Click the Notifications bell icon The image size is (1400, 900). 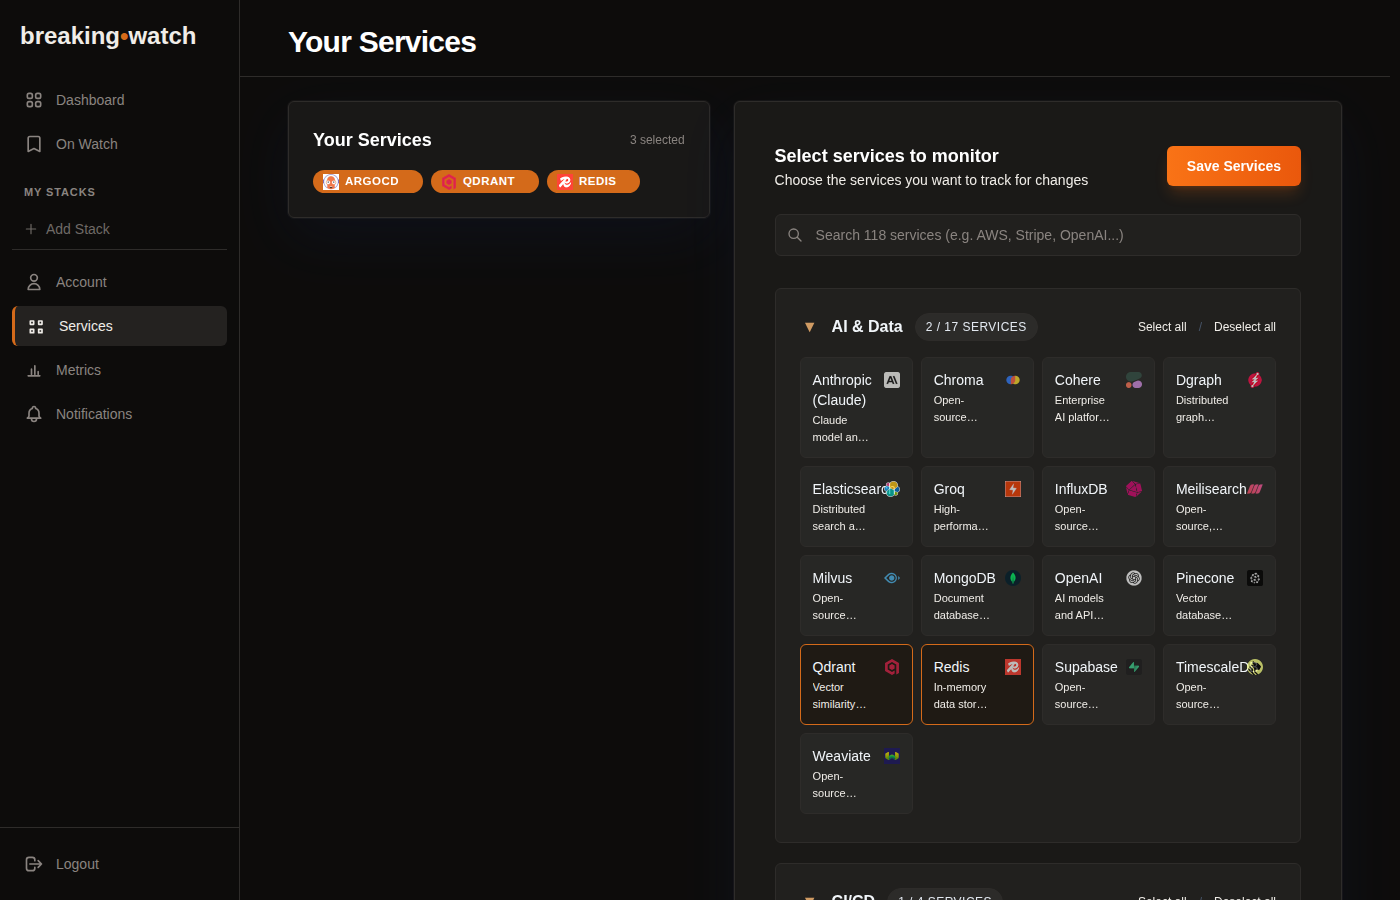pyautogui.click(x=34, y=414)
